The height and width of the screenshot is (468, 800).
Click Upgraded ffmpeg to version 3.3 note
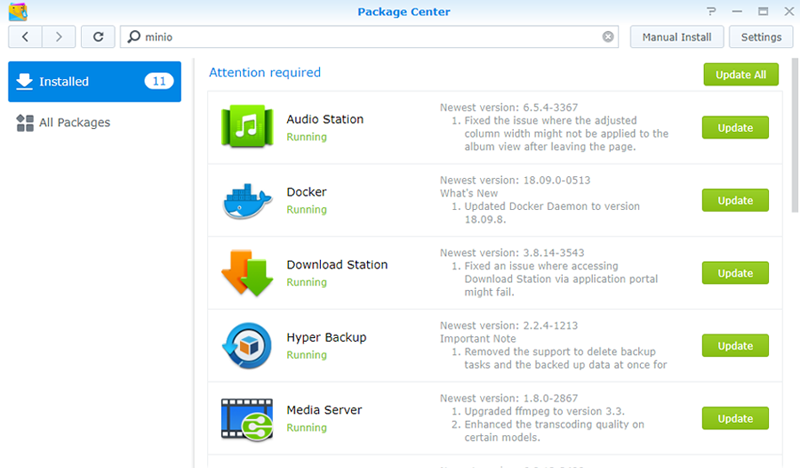544,411
